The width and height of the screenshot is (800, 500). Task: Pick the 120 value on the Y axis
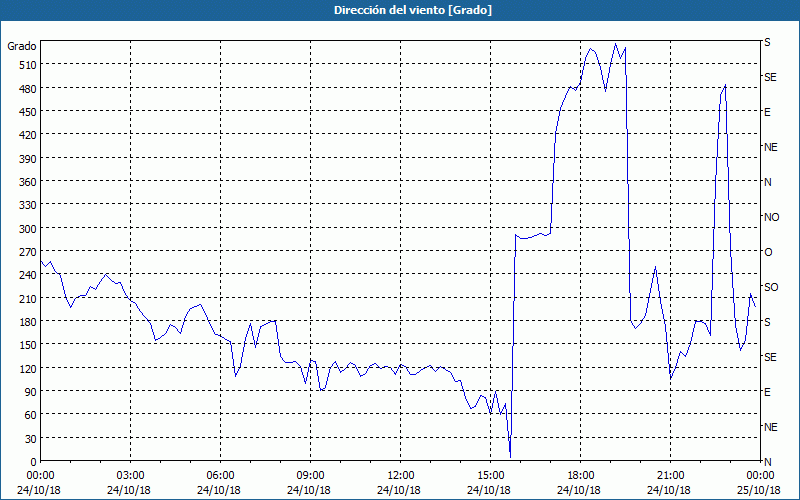28,369
